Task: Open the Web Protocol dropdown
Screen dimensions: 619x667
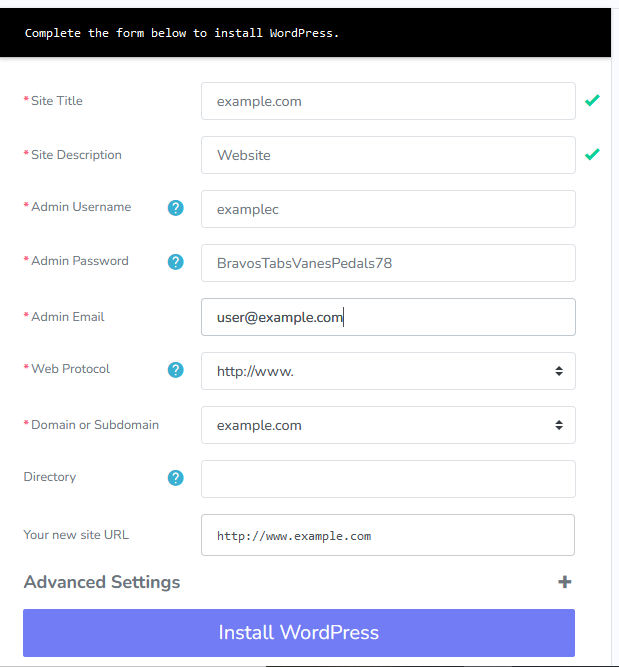Action: point(387,371)
